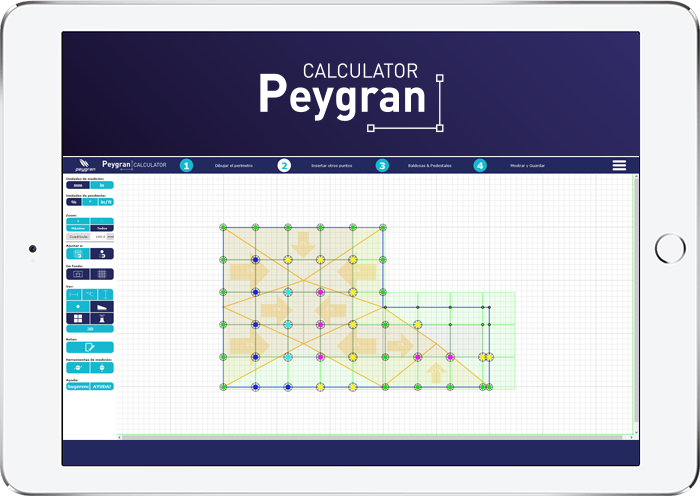
Task: Click the Peygran logo in the toolbar
Action: 85,165
